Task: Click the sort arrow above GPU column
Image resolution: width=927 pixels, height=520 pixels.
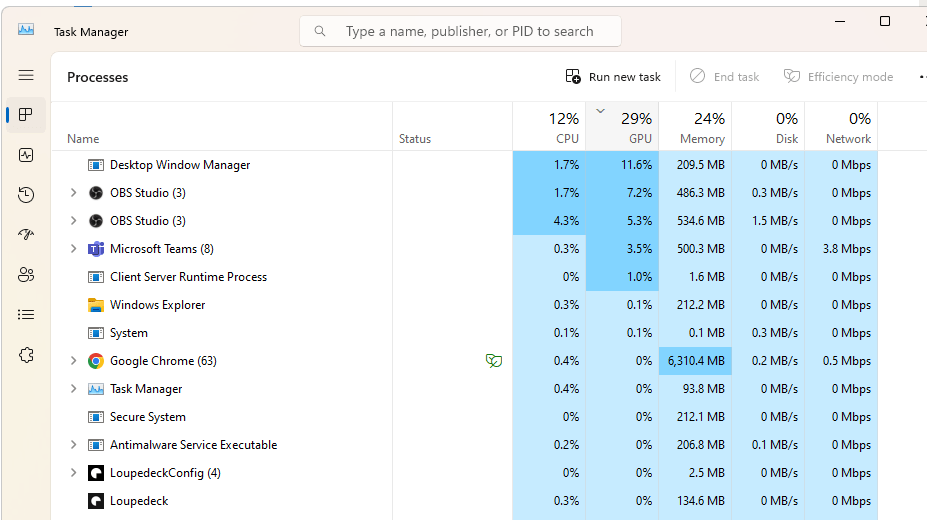Action: (600, 111)
